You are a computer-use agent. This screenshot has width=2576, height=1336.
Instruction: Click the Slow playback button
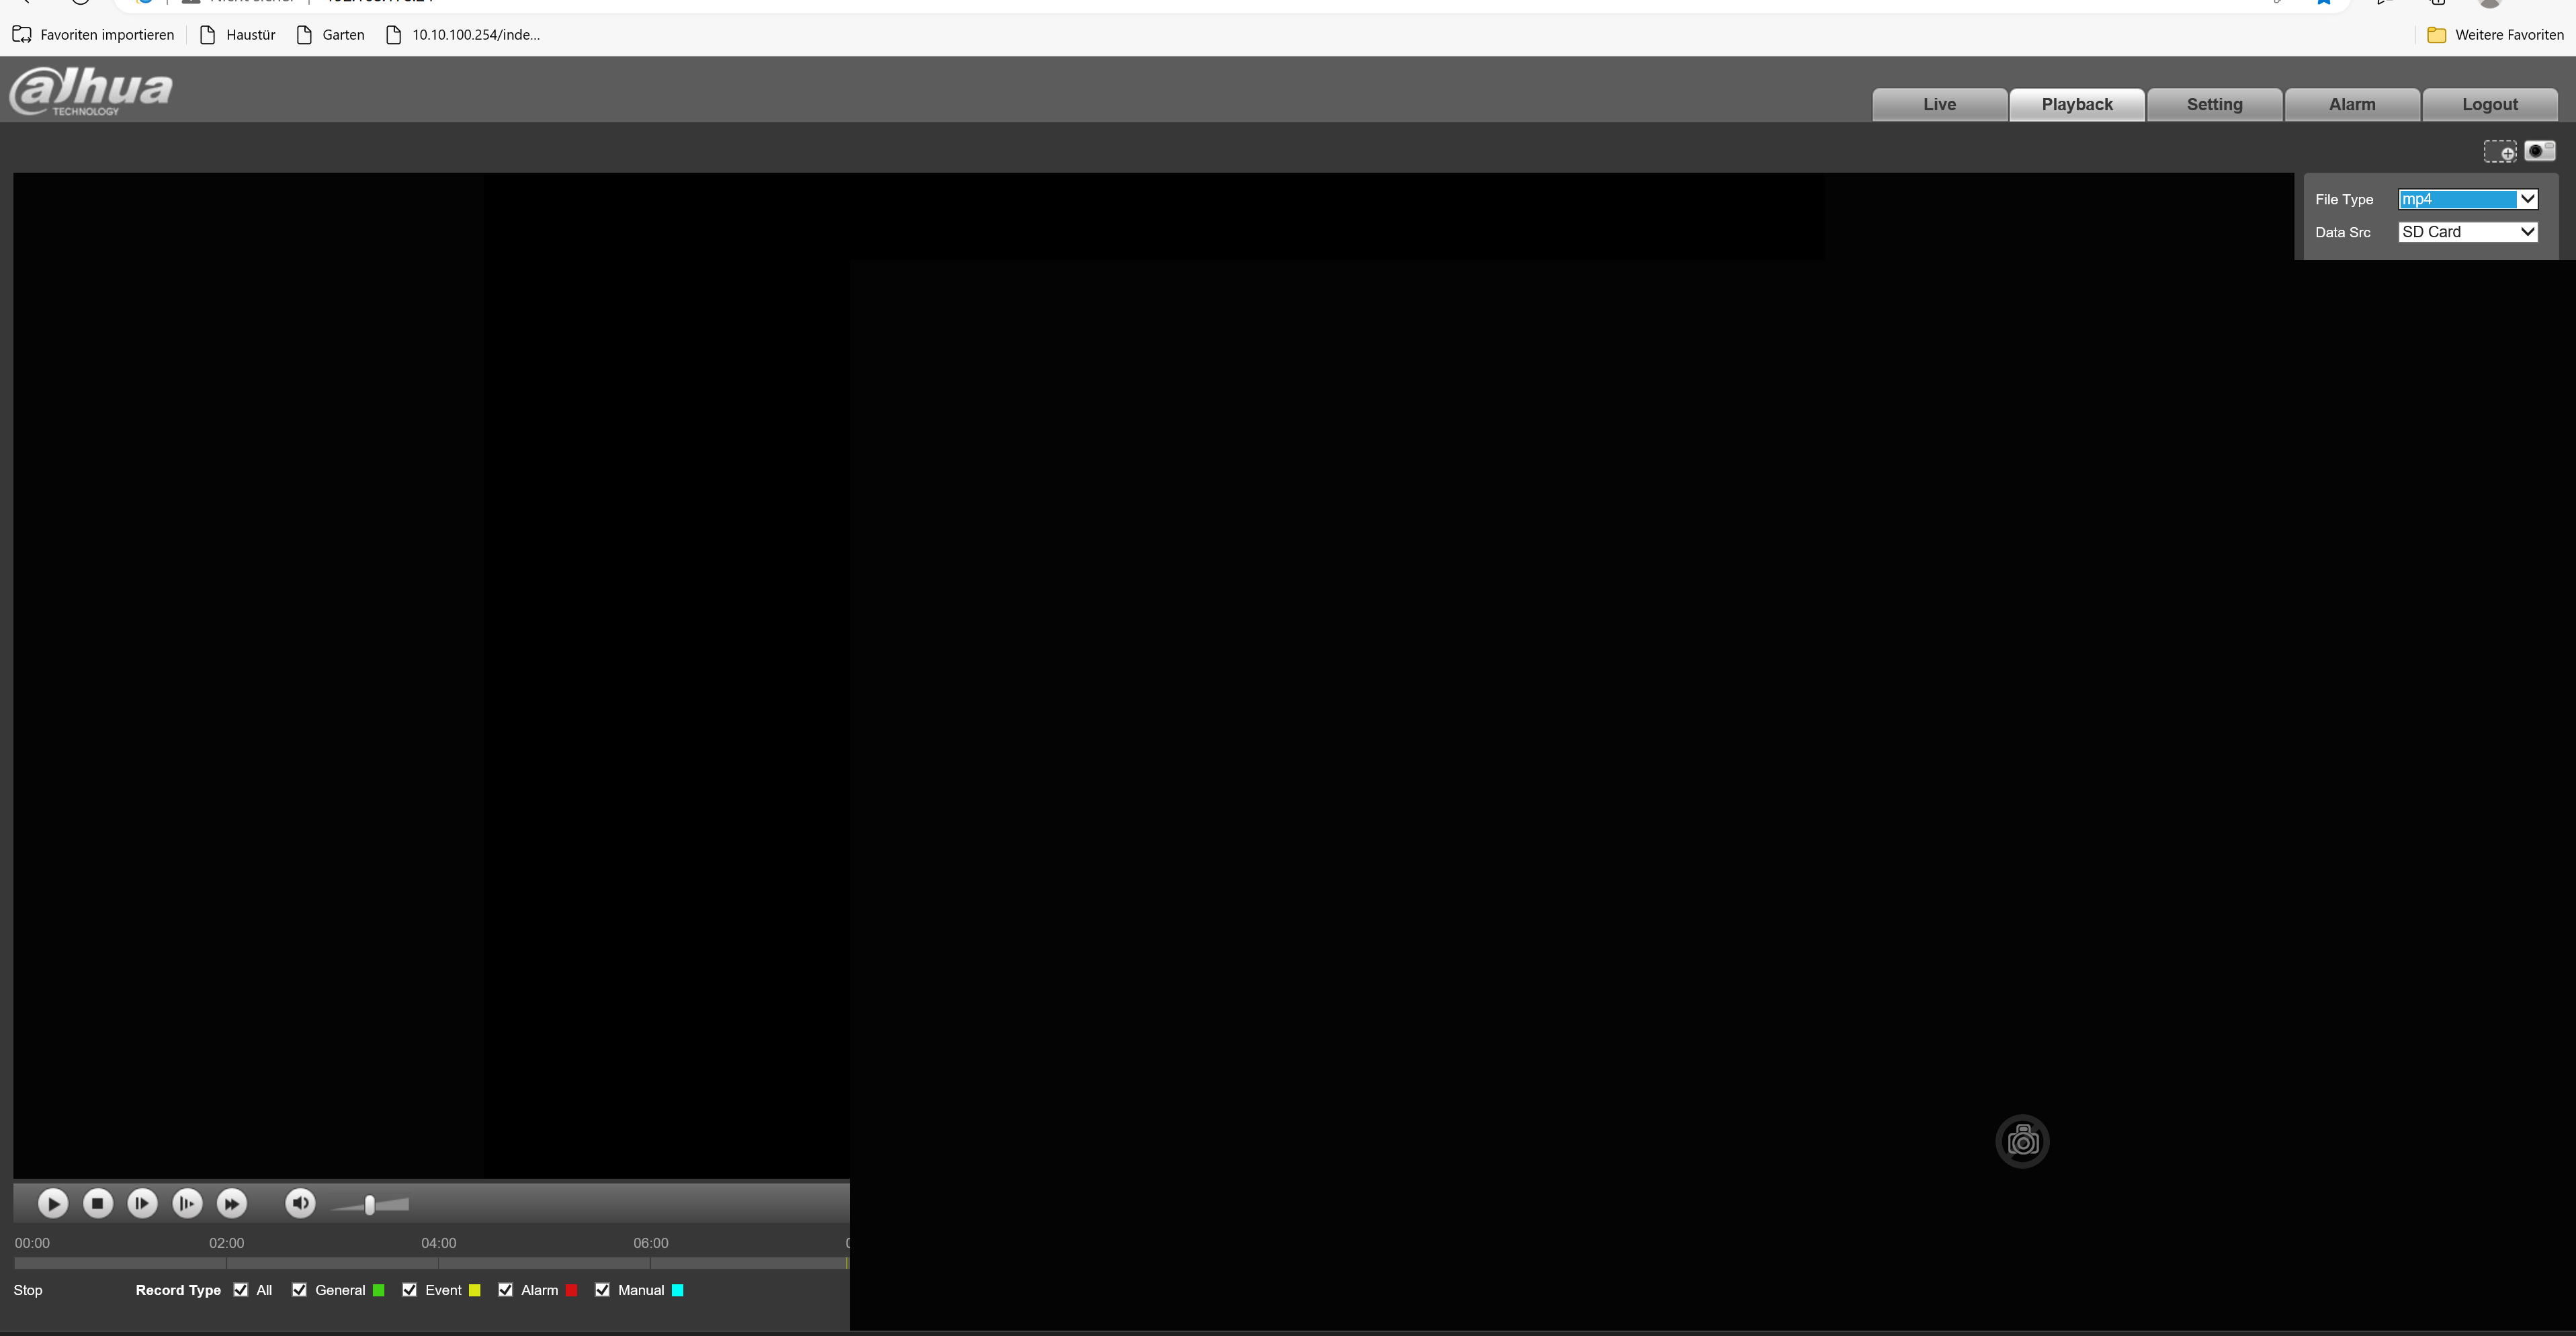(187, 1203)
